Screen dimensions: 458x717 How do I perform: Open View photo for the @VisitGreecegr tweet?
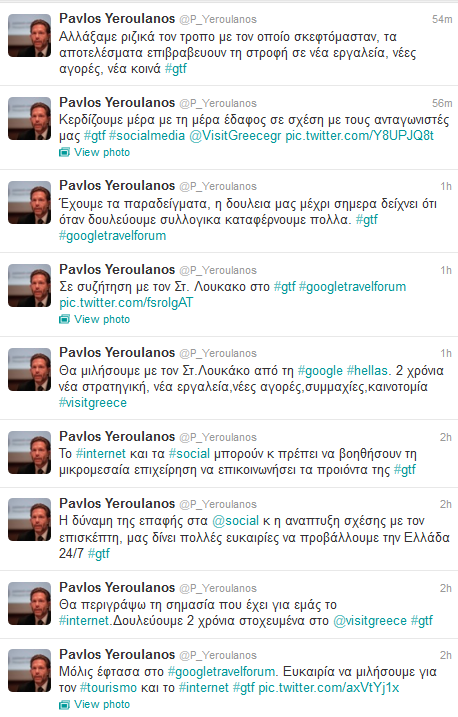[102, 152]
